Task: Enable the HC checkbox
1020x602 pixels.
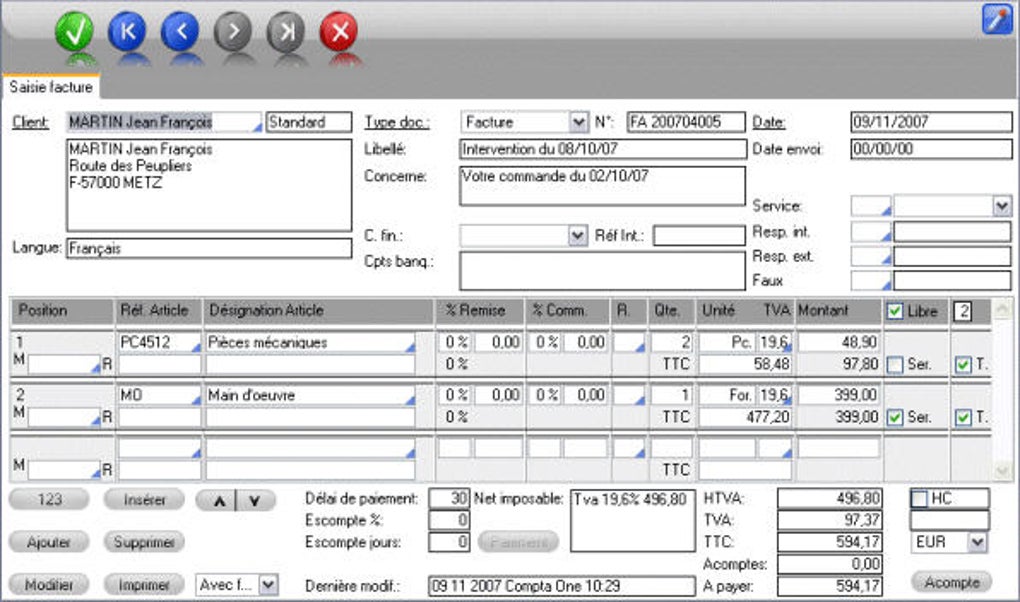Action: click(x=919, y=498)
